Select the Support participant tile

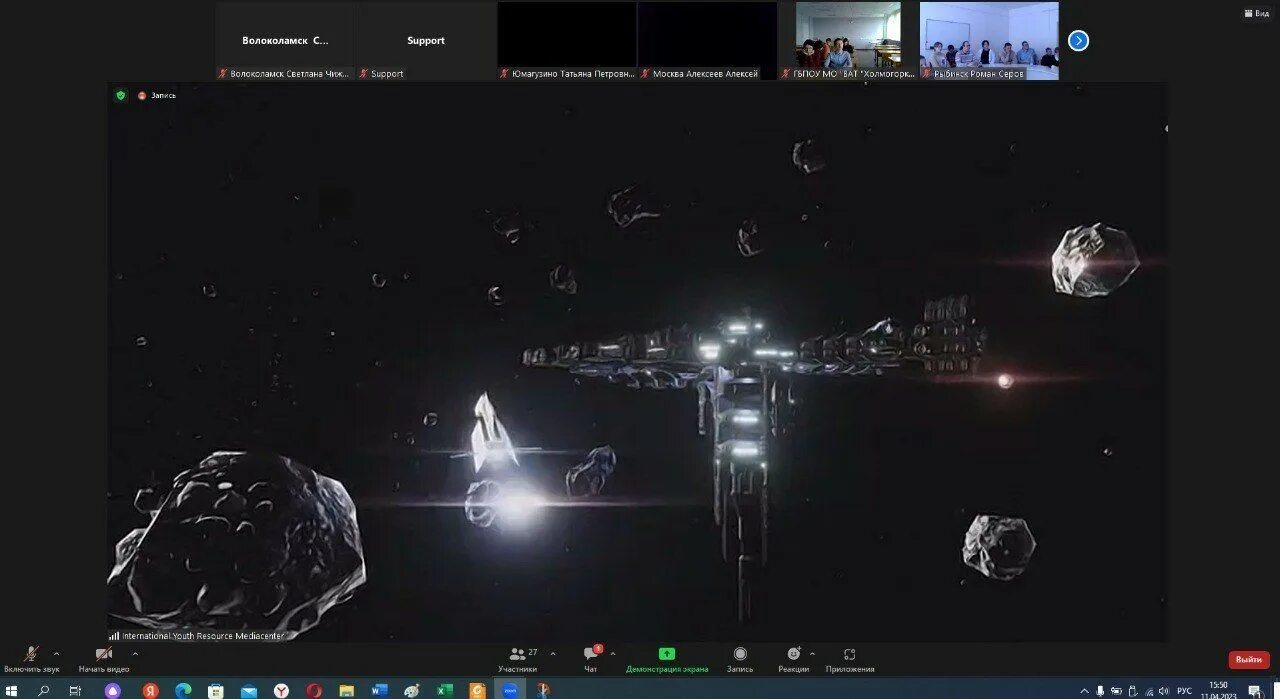(426, 40)
